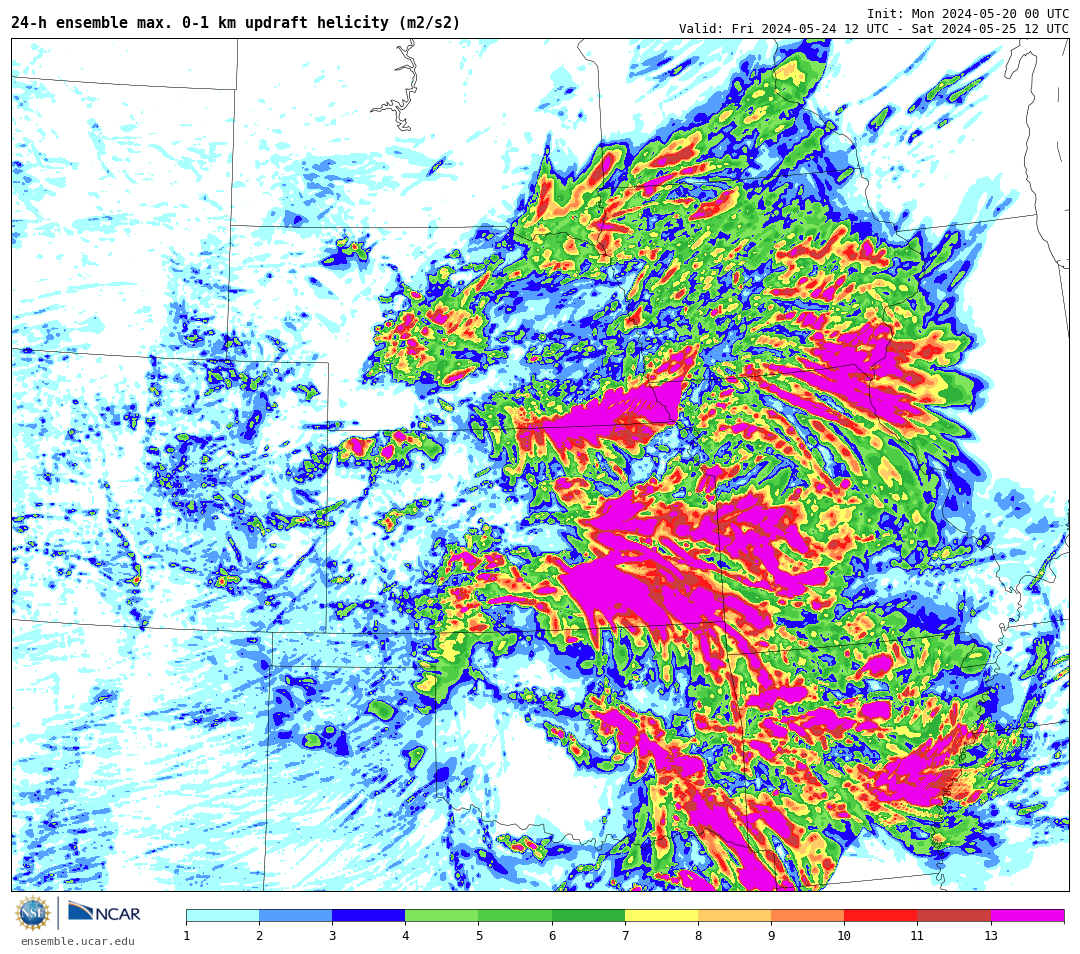Click the NSF logo emblem
Screen dimensions: 1080x954
33,913
